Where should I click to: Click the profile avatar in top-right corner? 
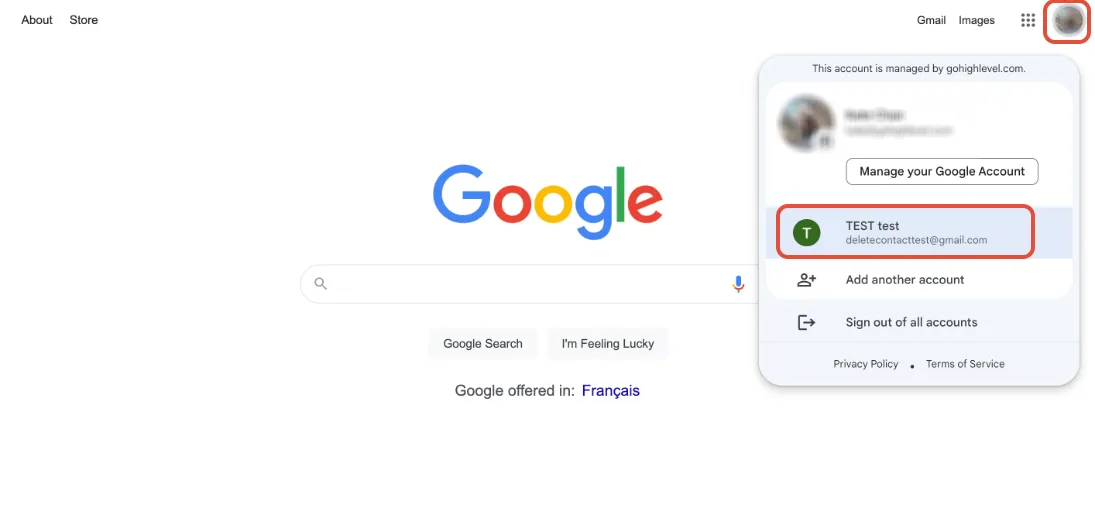tap(1067, 21)
